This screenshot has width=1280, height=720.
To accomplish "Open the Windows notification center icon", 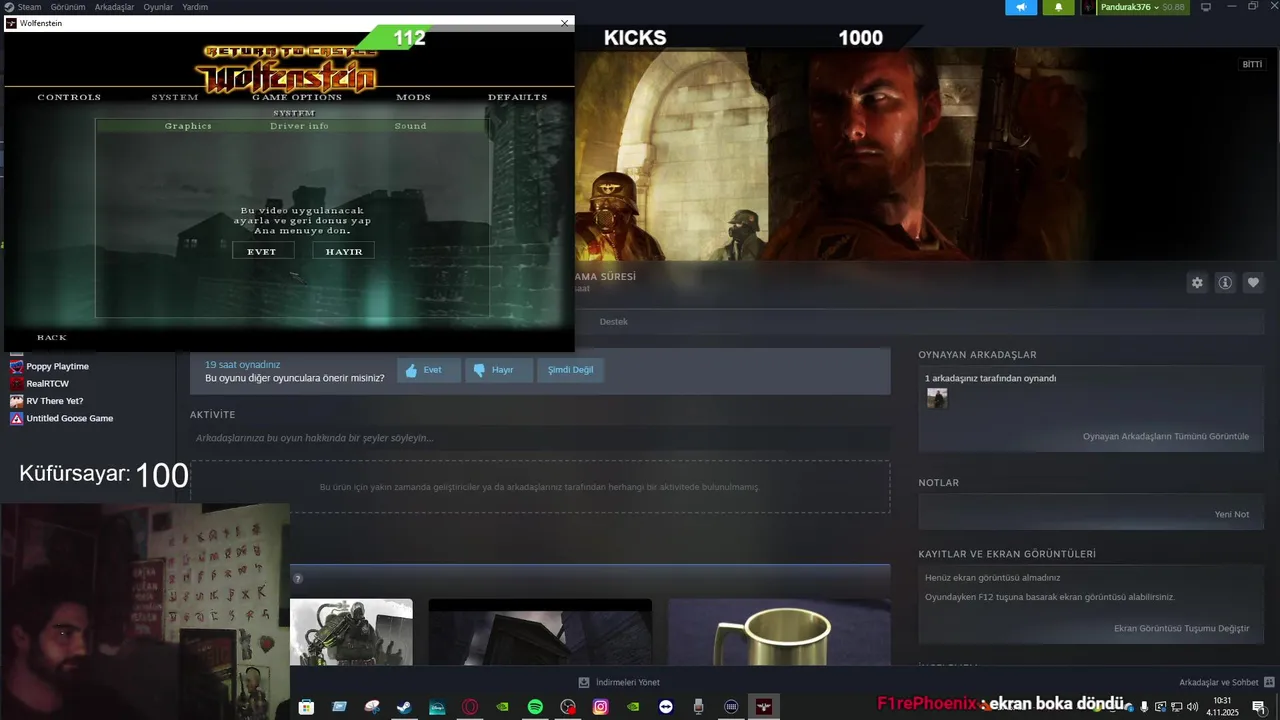I will point(1258,707).
